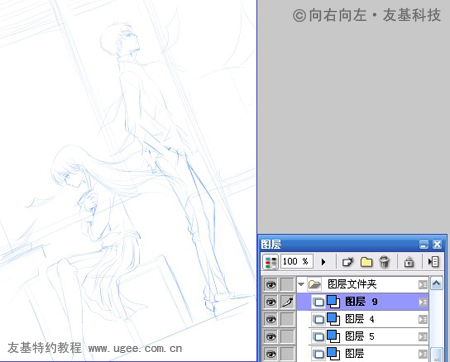The image size is (450, 362).
Task: Click the layer color display mode icon
Action: [x=271, y=262]
